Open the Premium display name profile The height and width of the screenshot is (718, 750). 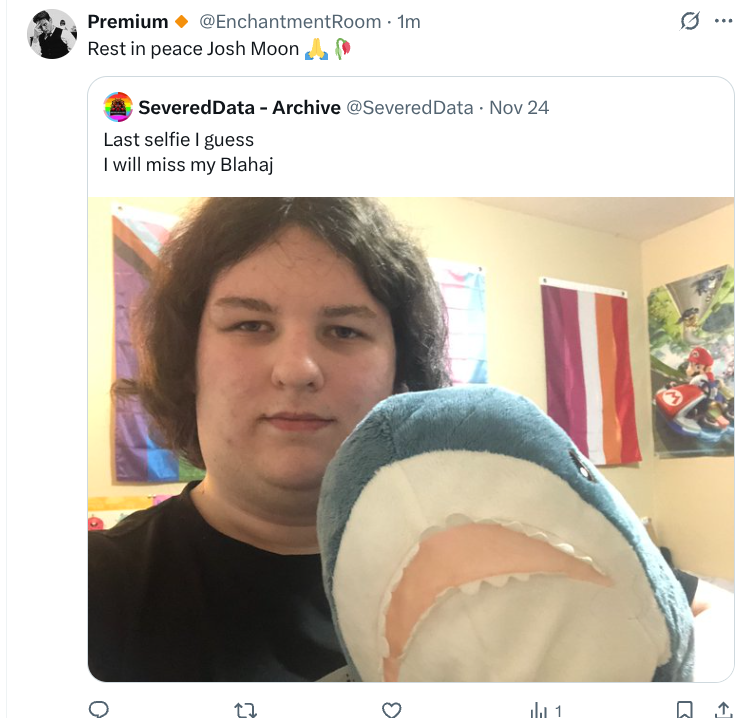[128, 21]
